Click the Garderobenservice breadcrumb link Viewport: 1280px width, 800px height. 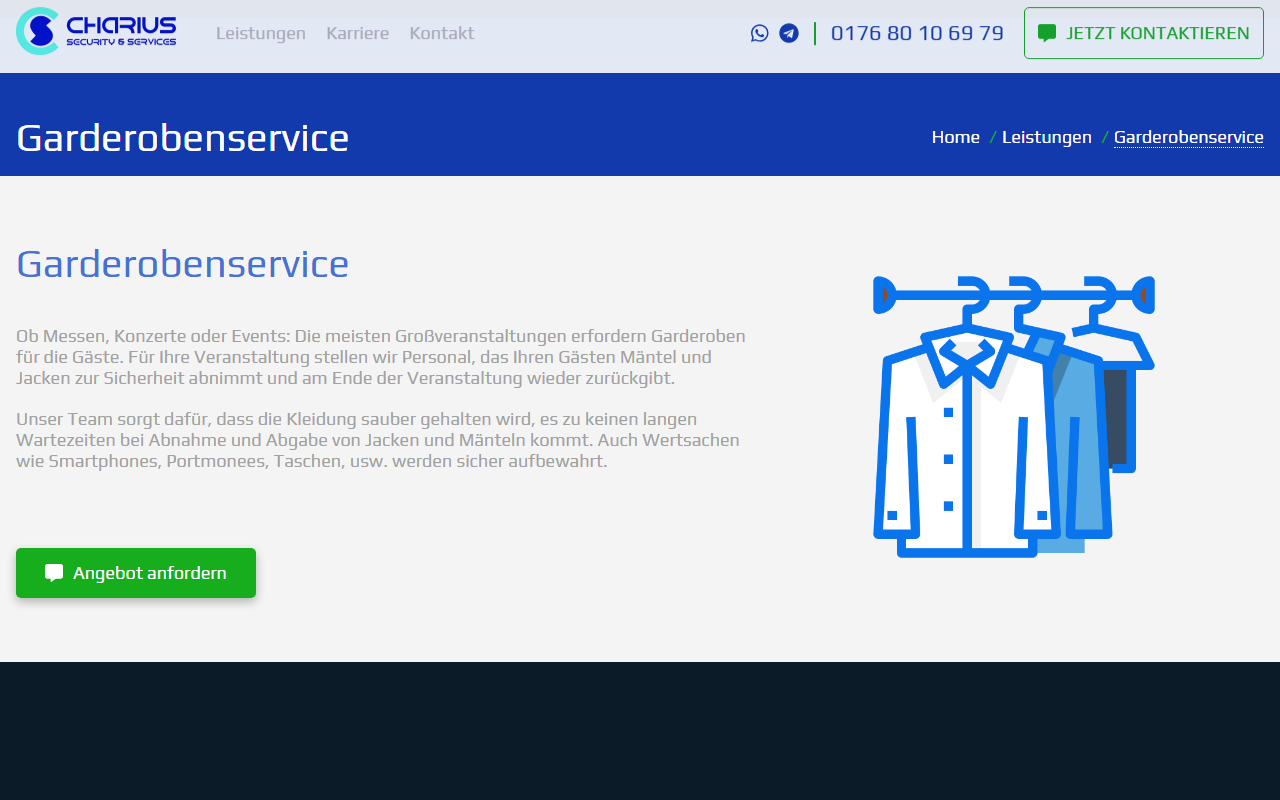pos(1189,137)
